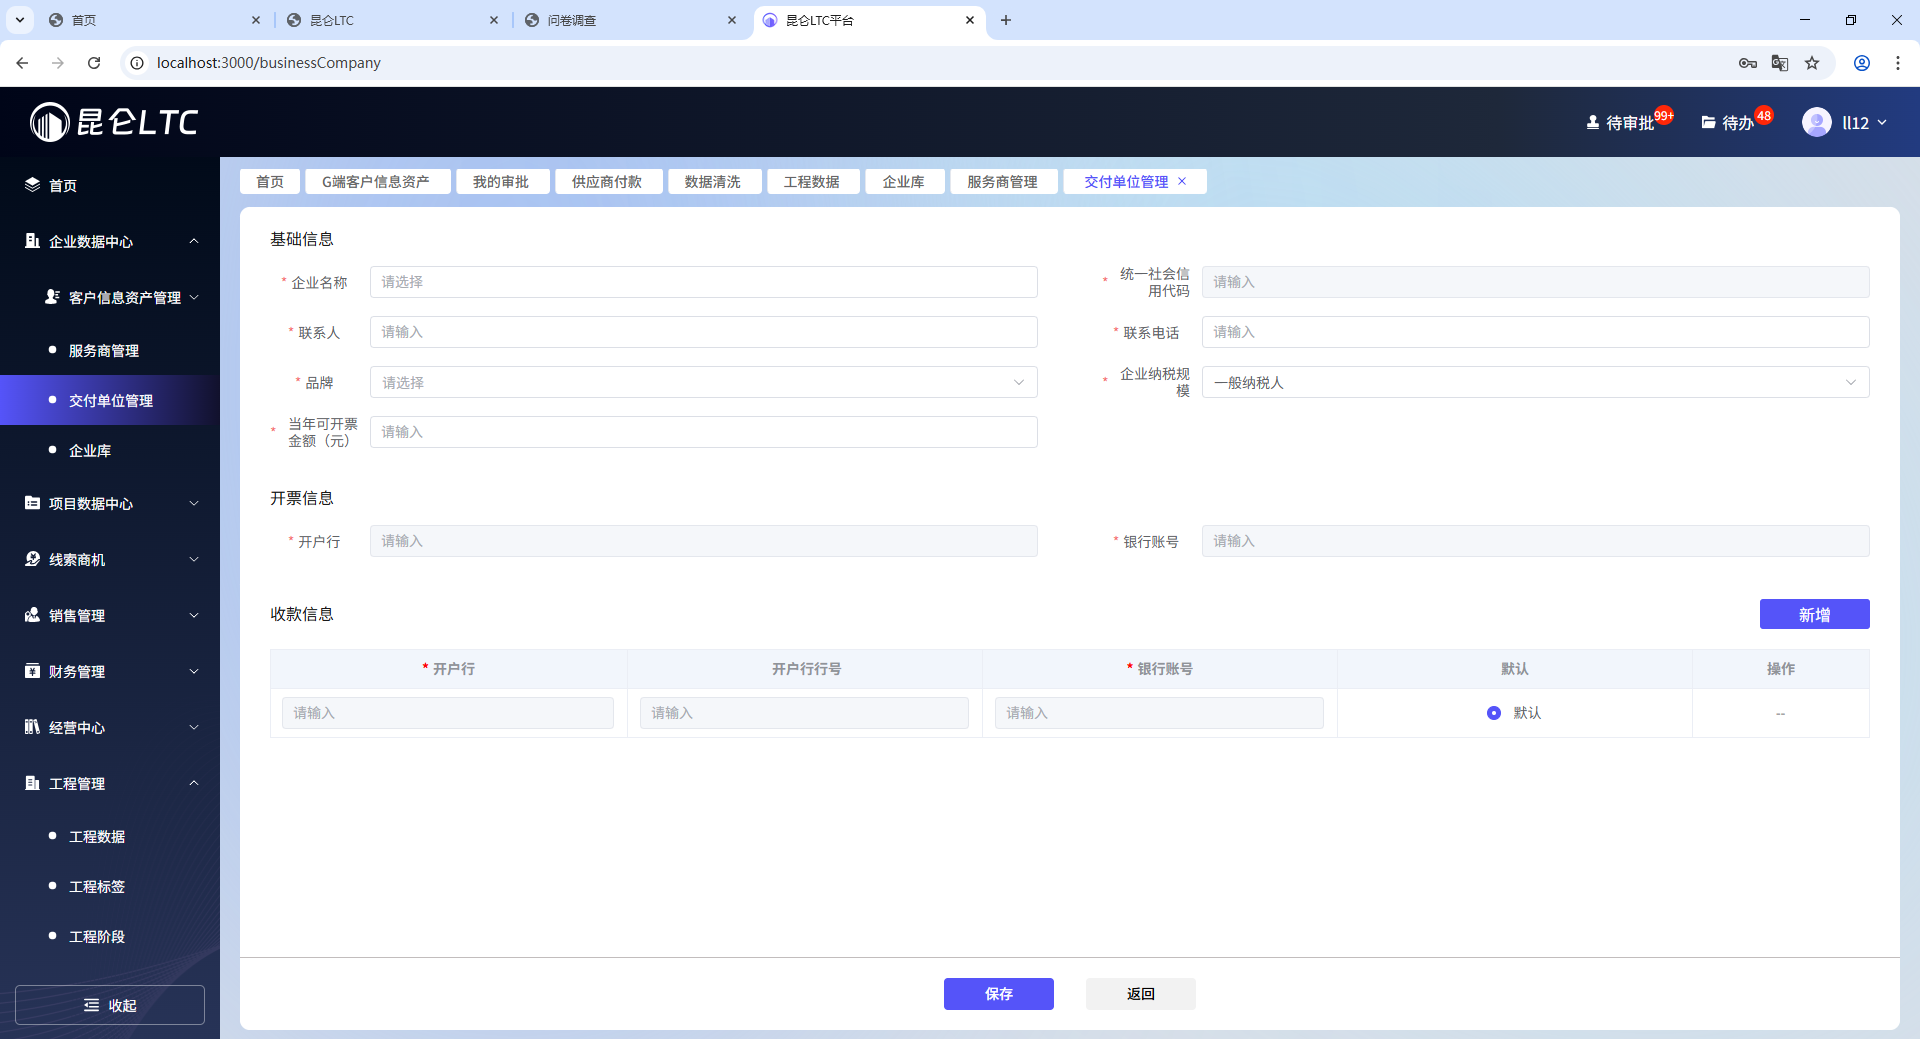Image resolution: width=1920 pixels, height=1039 pixels.
Task: Open the 企业数据中心 sidebar section icon
Action: pyautogui.click(x=30, y=241)
